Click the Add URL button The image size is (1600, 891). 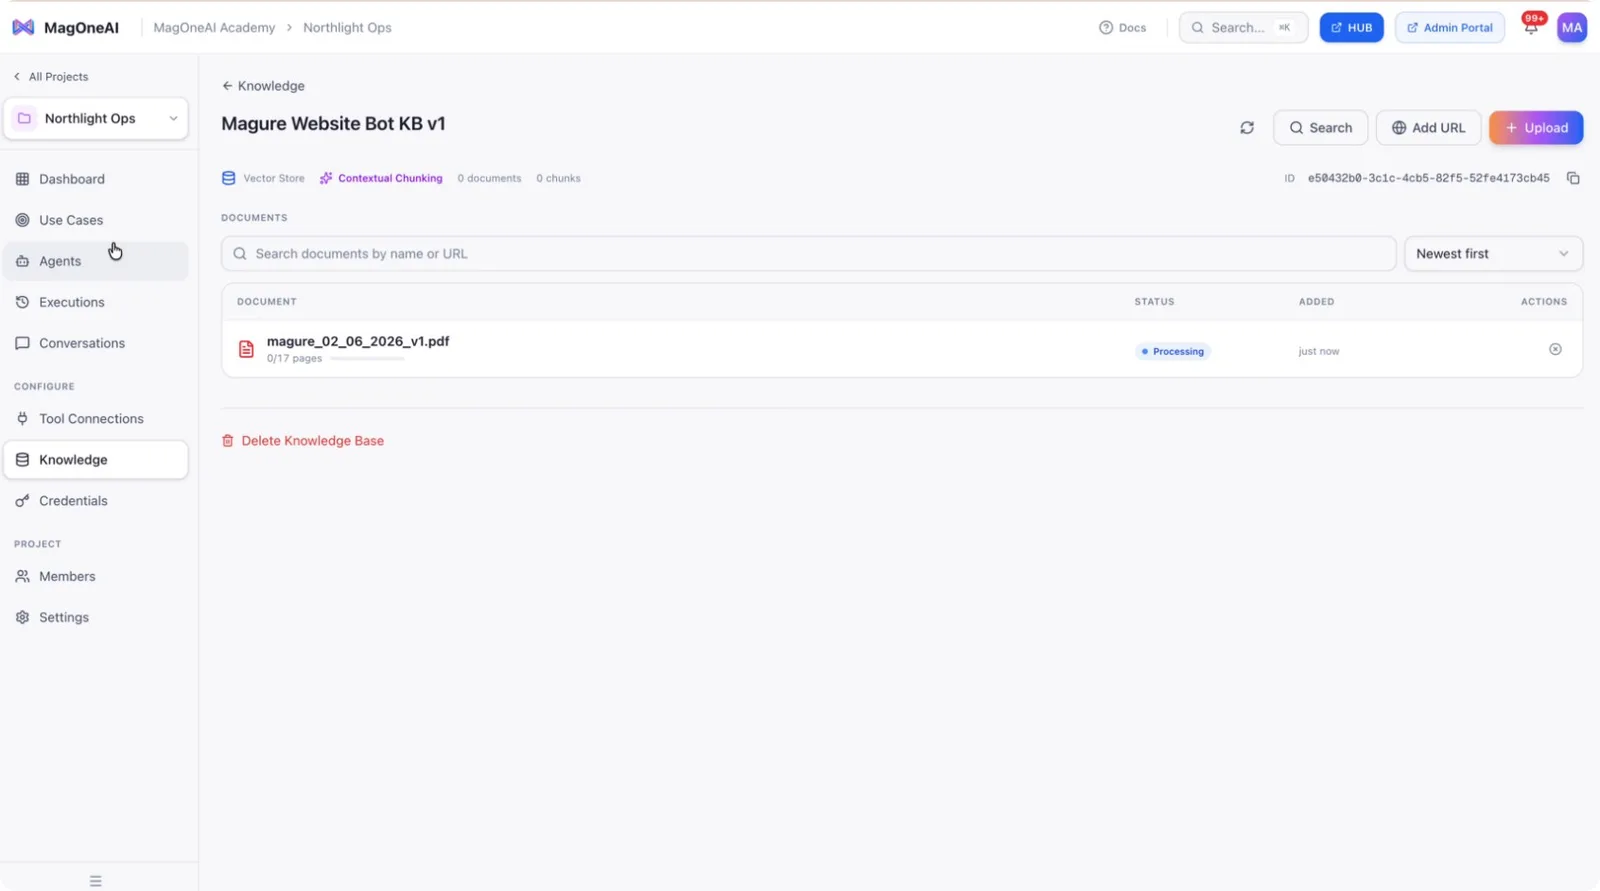[1428, 128]
